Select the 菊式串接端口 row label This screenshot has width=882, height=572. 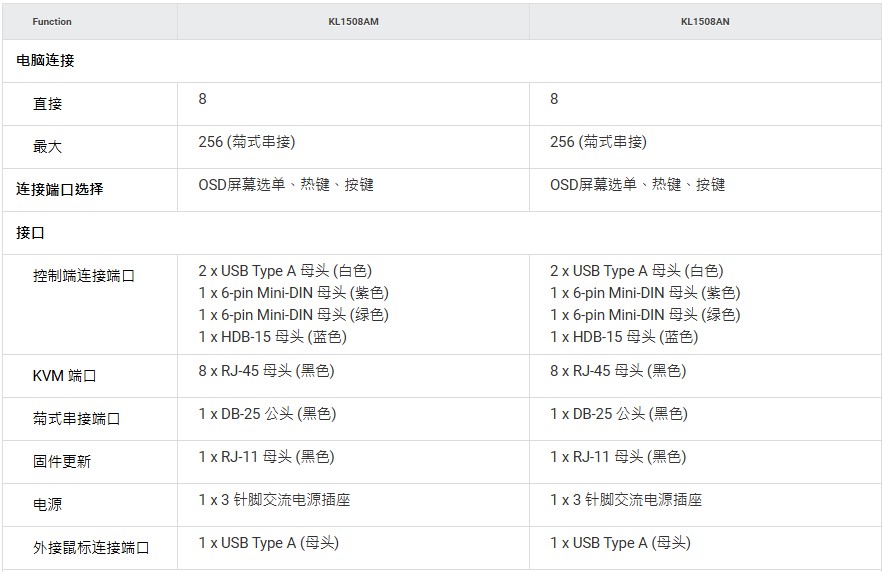pyautogui.click(x=76, y=419)
